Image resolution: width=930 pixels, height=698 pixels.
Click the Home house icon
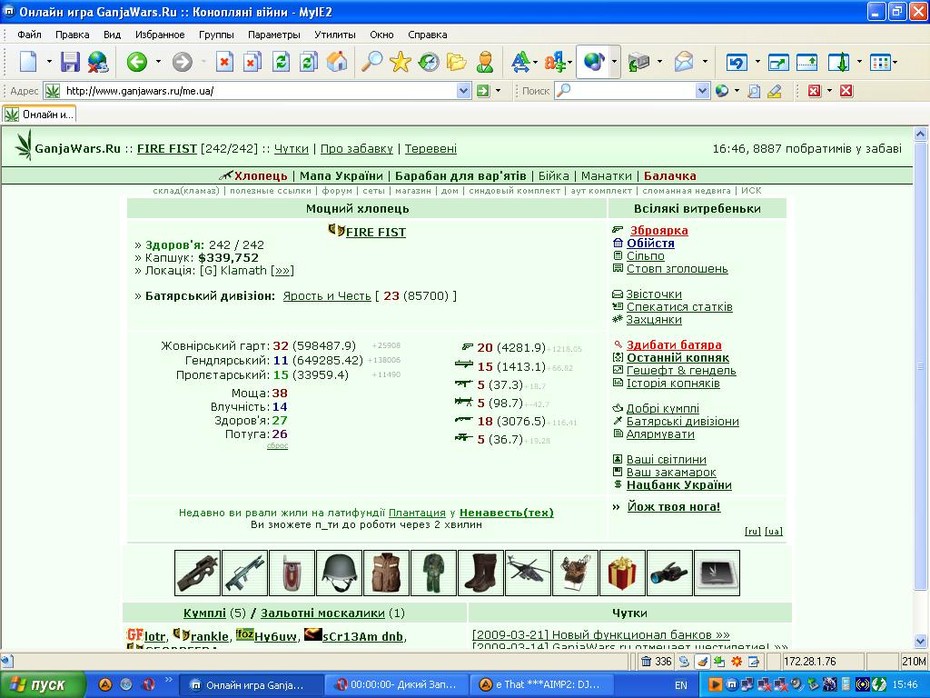point(337,62)
